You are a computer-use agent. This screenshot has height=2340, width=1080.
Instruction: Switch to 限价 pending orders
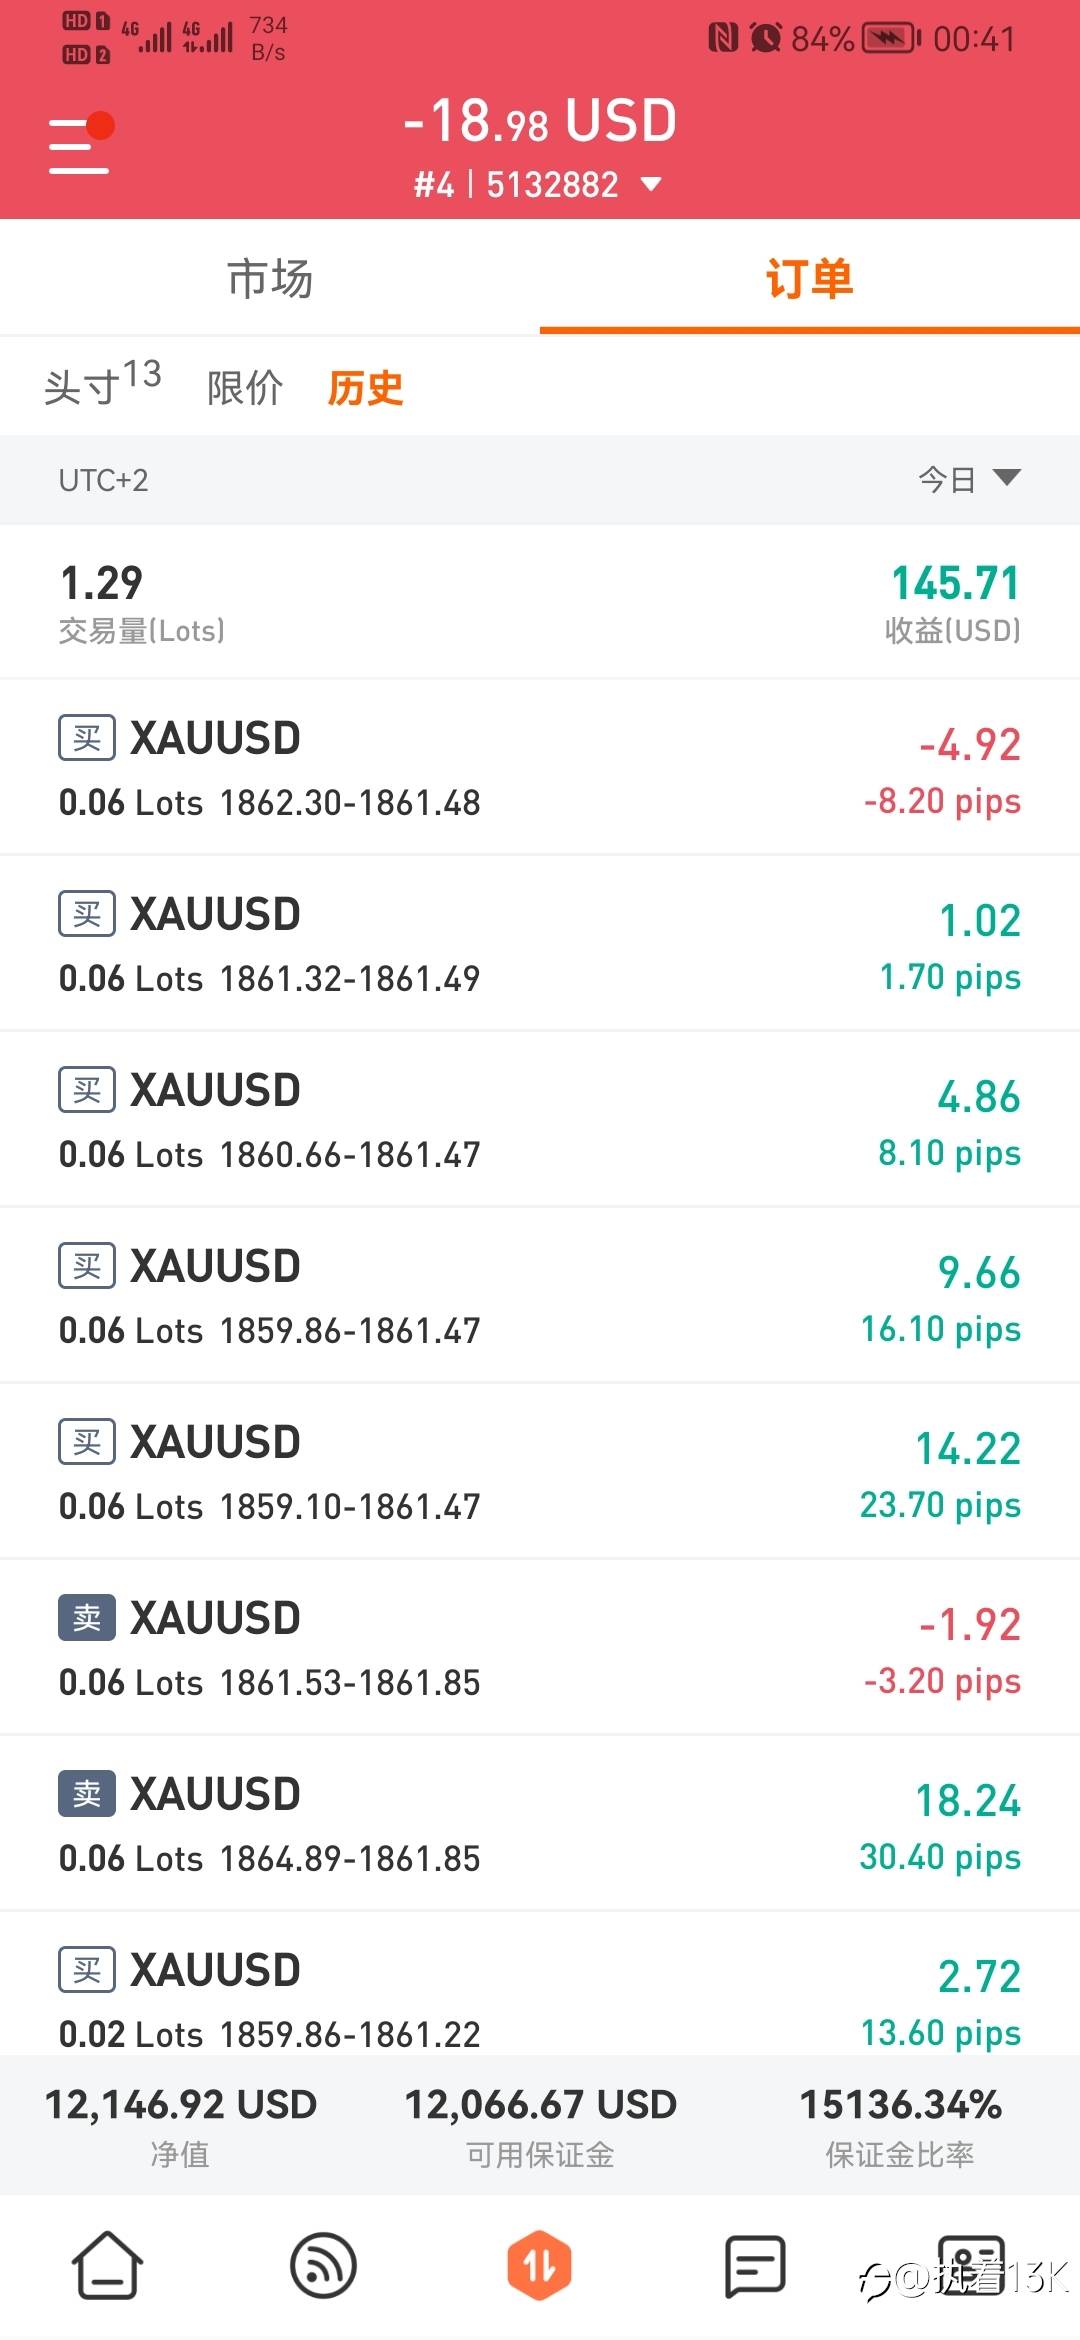tap(245, 388)
